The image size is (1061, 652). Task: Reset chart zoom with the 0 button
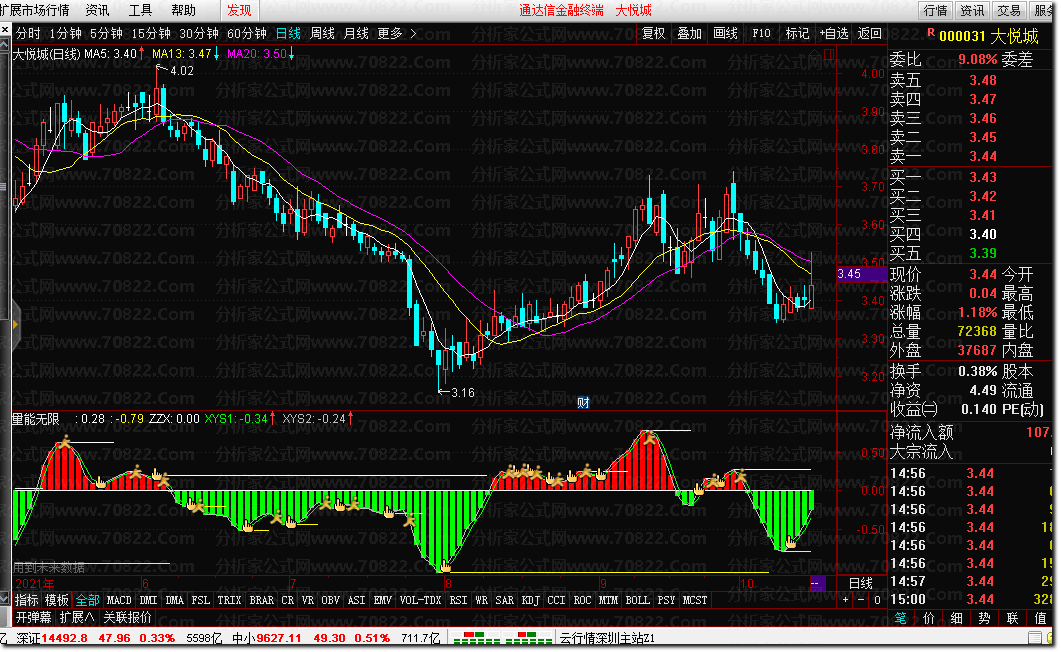pyautogui.click(x=877, y=600)
